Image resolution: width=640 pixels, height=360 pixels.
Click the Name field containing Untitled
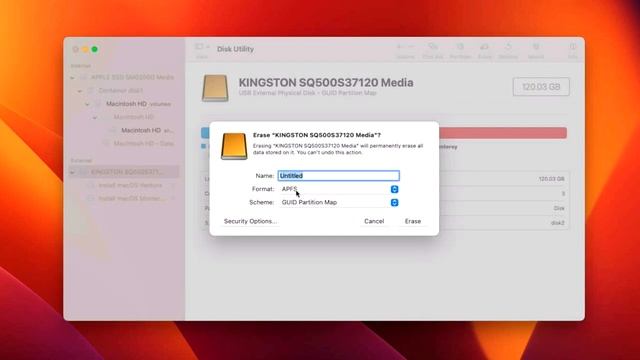coord(338,176)
